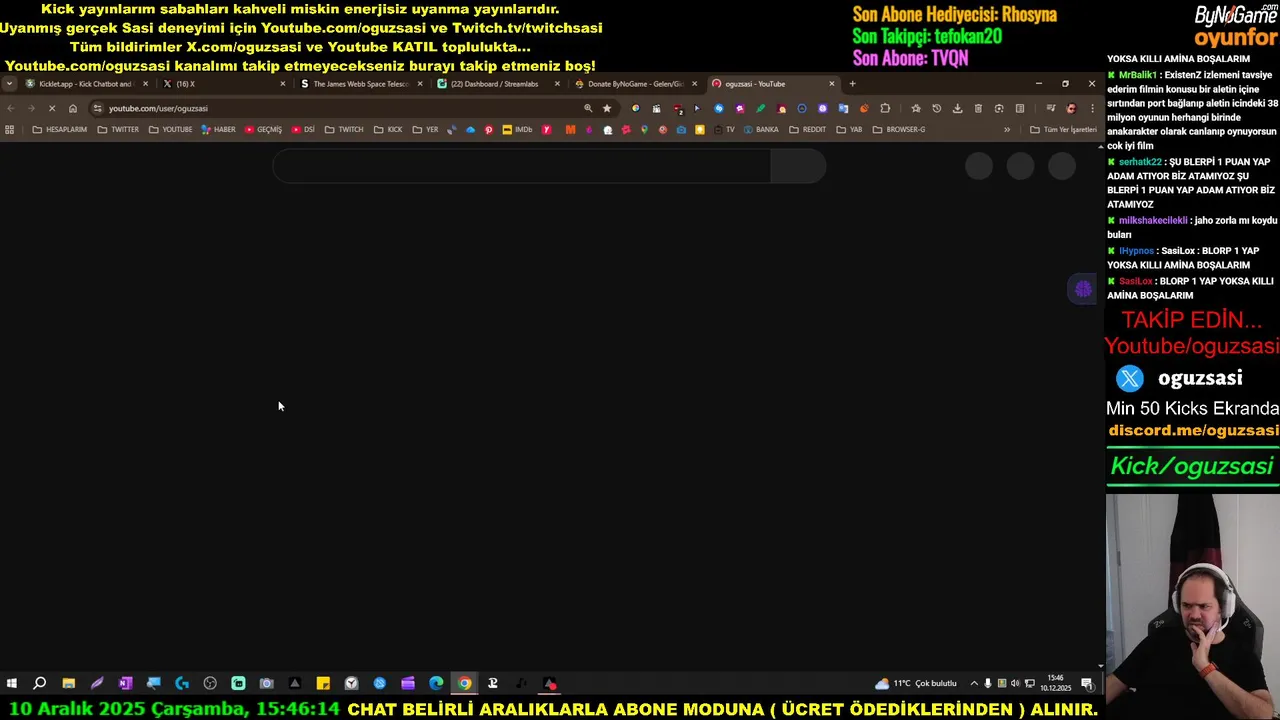Open the Google Translate extension icon
Screen dimensions: 1280x720
click(x=843, y=108)
